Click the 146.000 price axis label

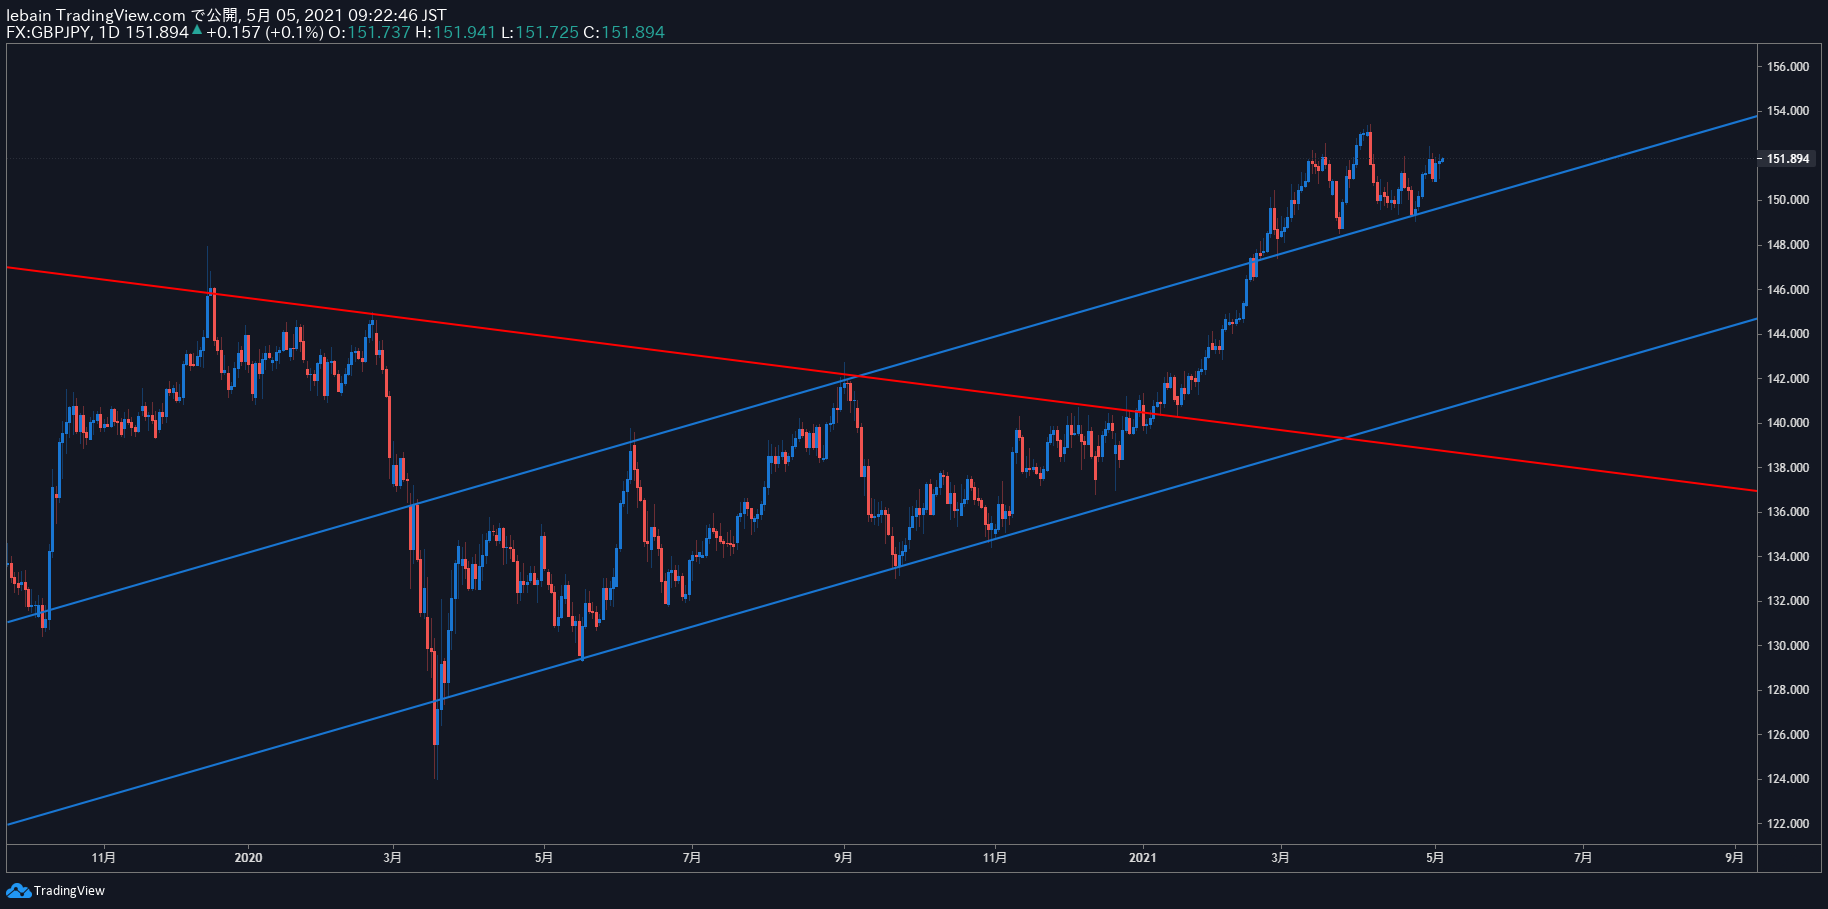(1788, 290)
